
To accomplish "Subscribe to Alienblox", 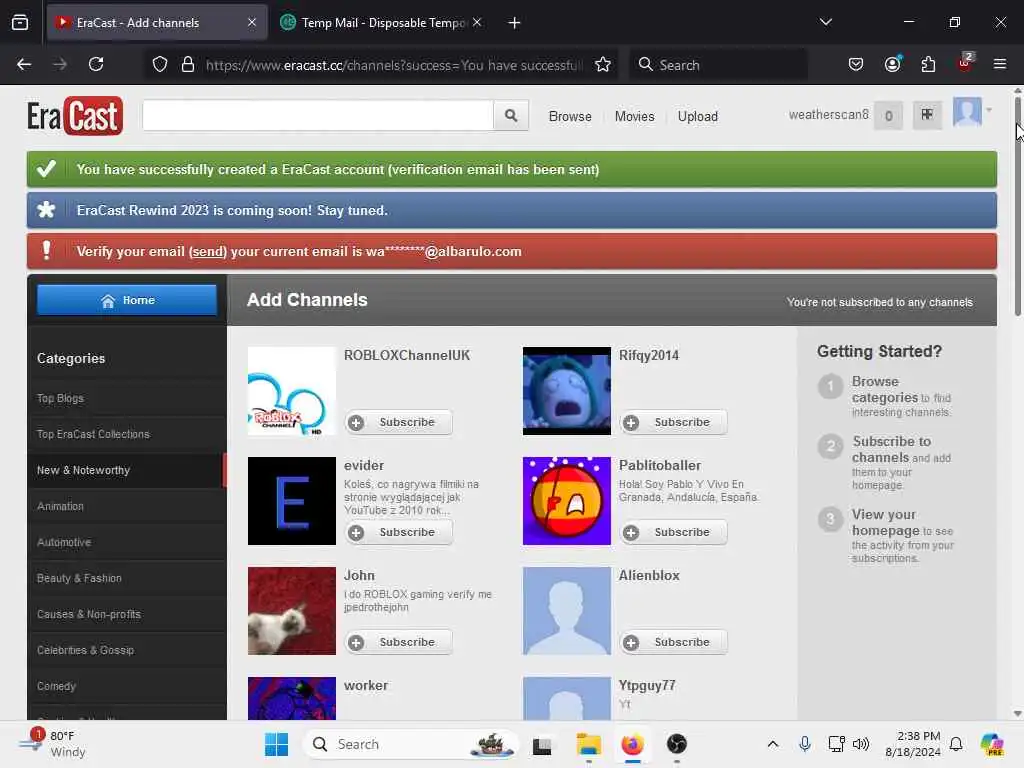I will point(673,642).
